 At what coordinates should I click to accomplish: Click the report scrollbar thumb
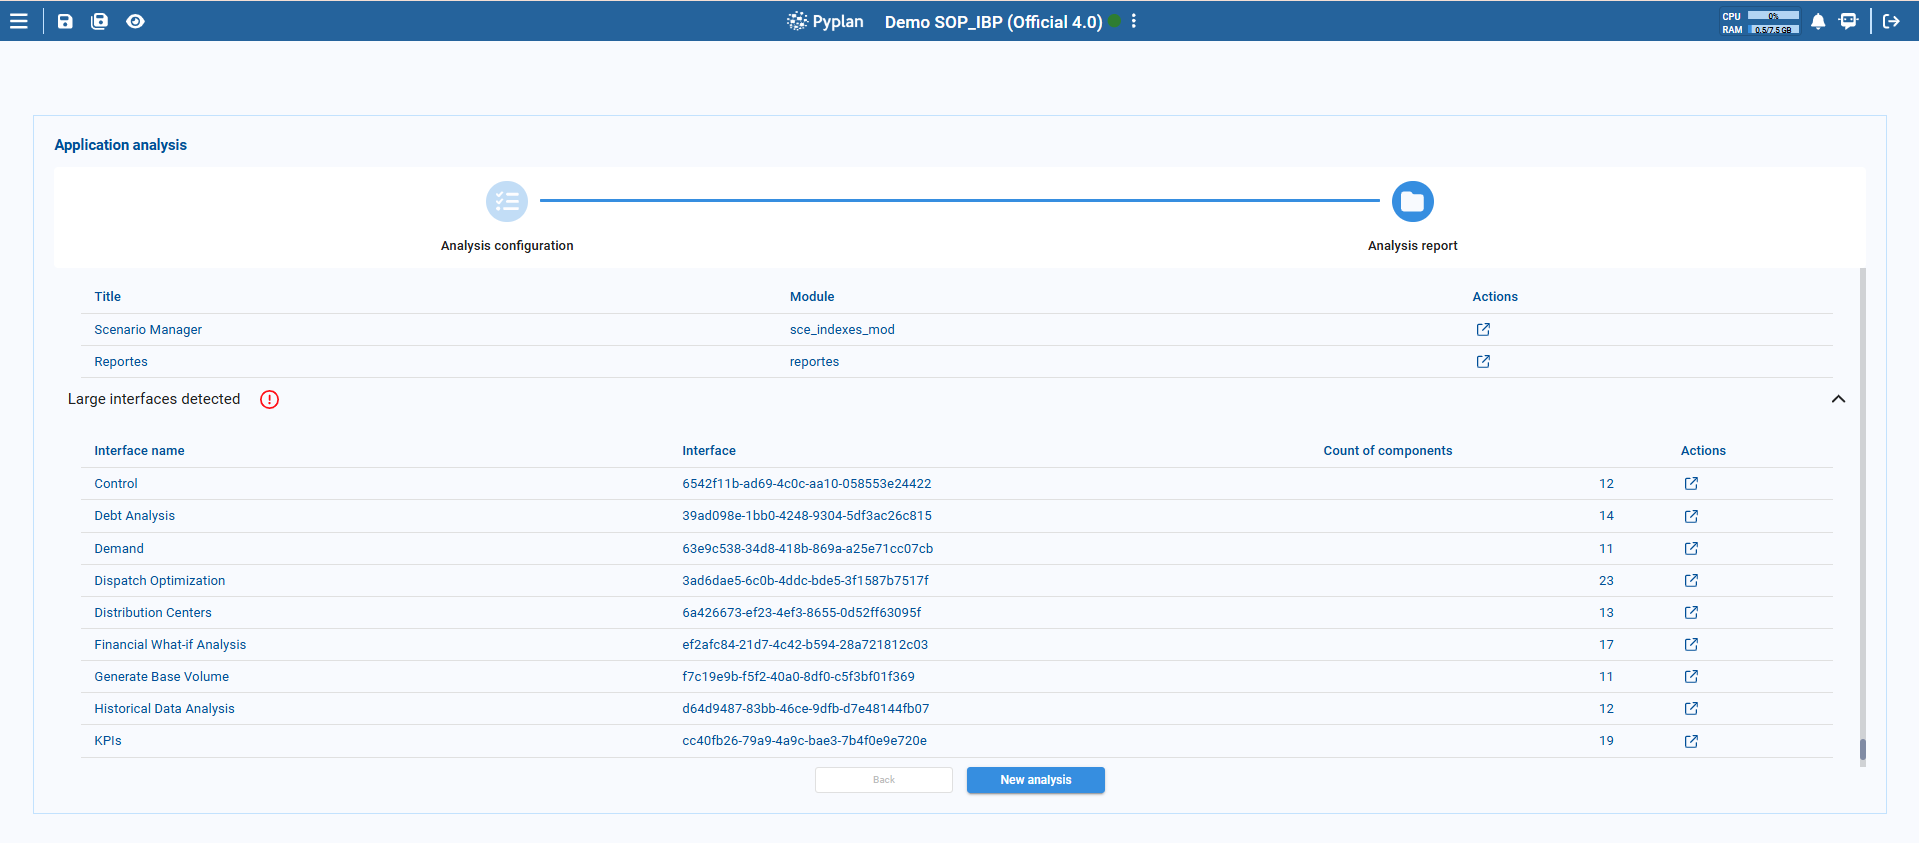click(1863, 750)
